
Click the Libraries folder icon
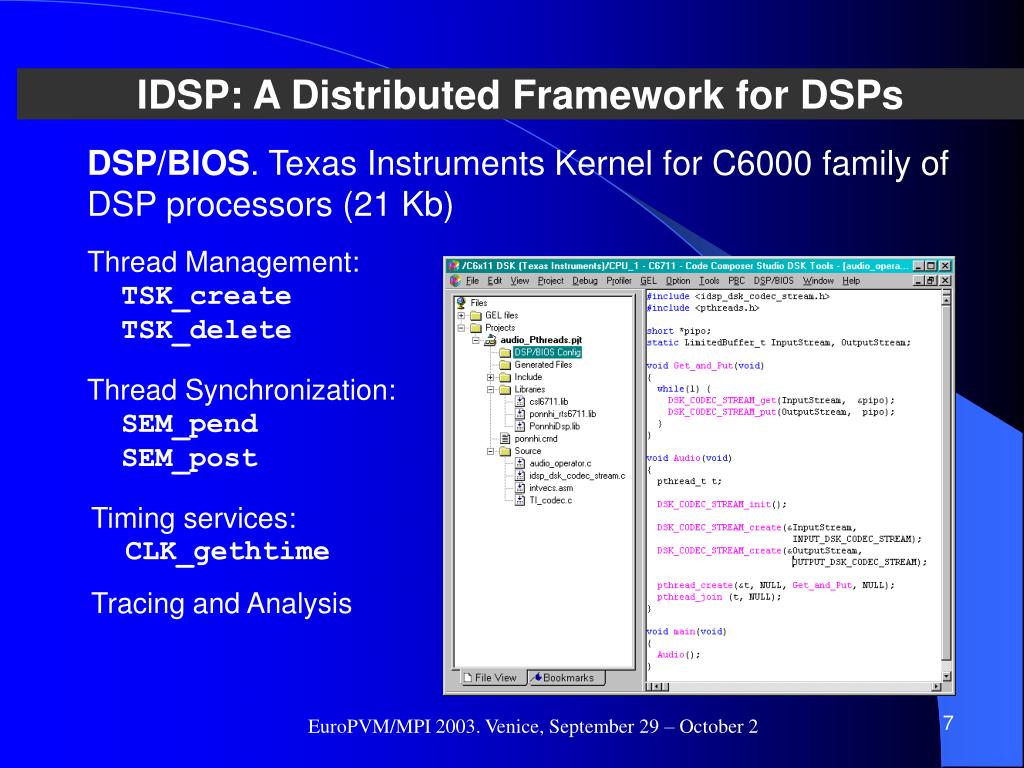(x=505, y=390)
